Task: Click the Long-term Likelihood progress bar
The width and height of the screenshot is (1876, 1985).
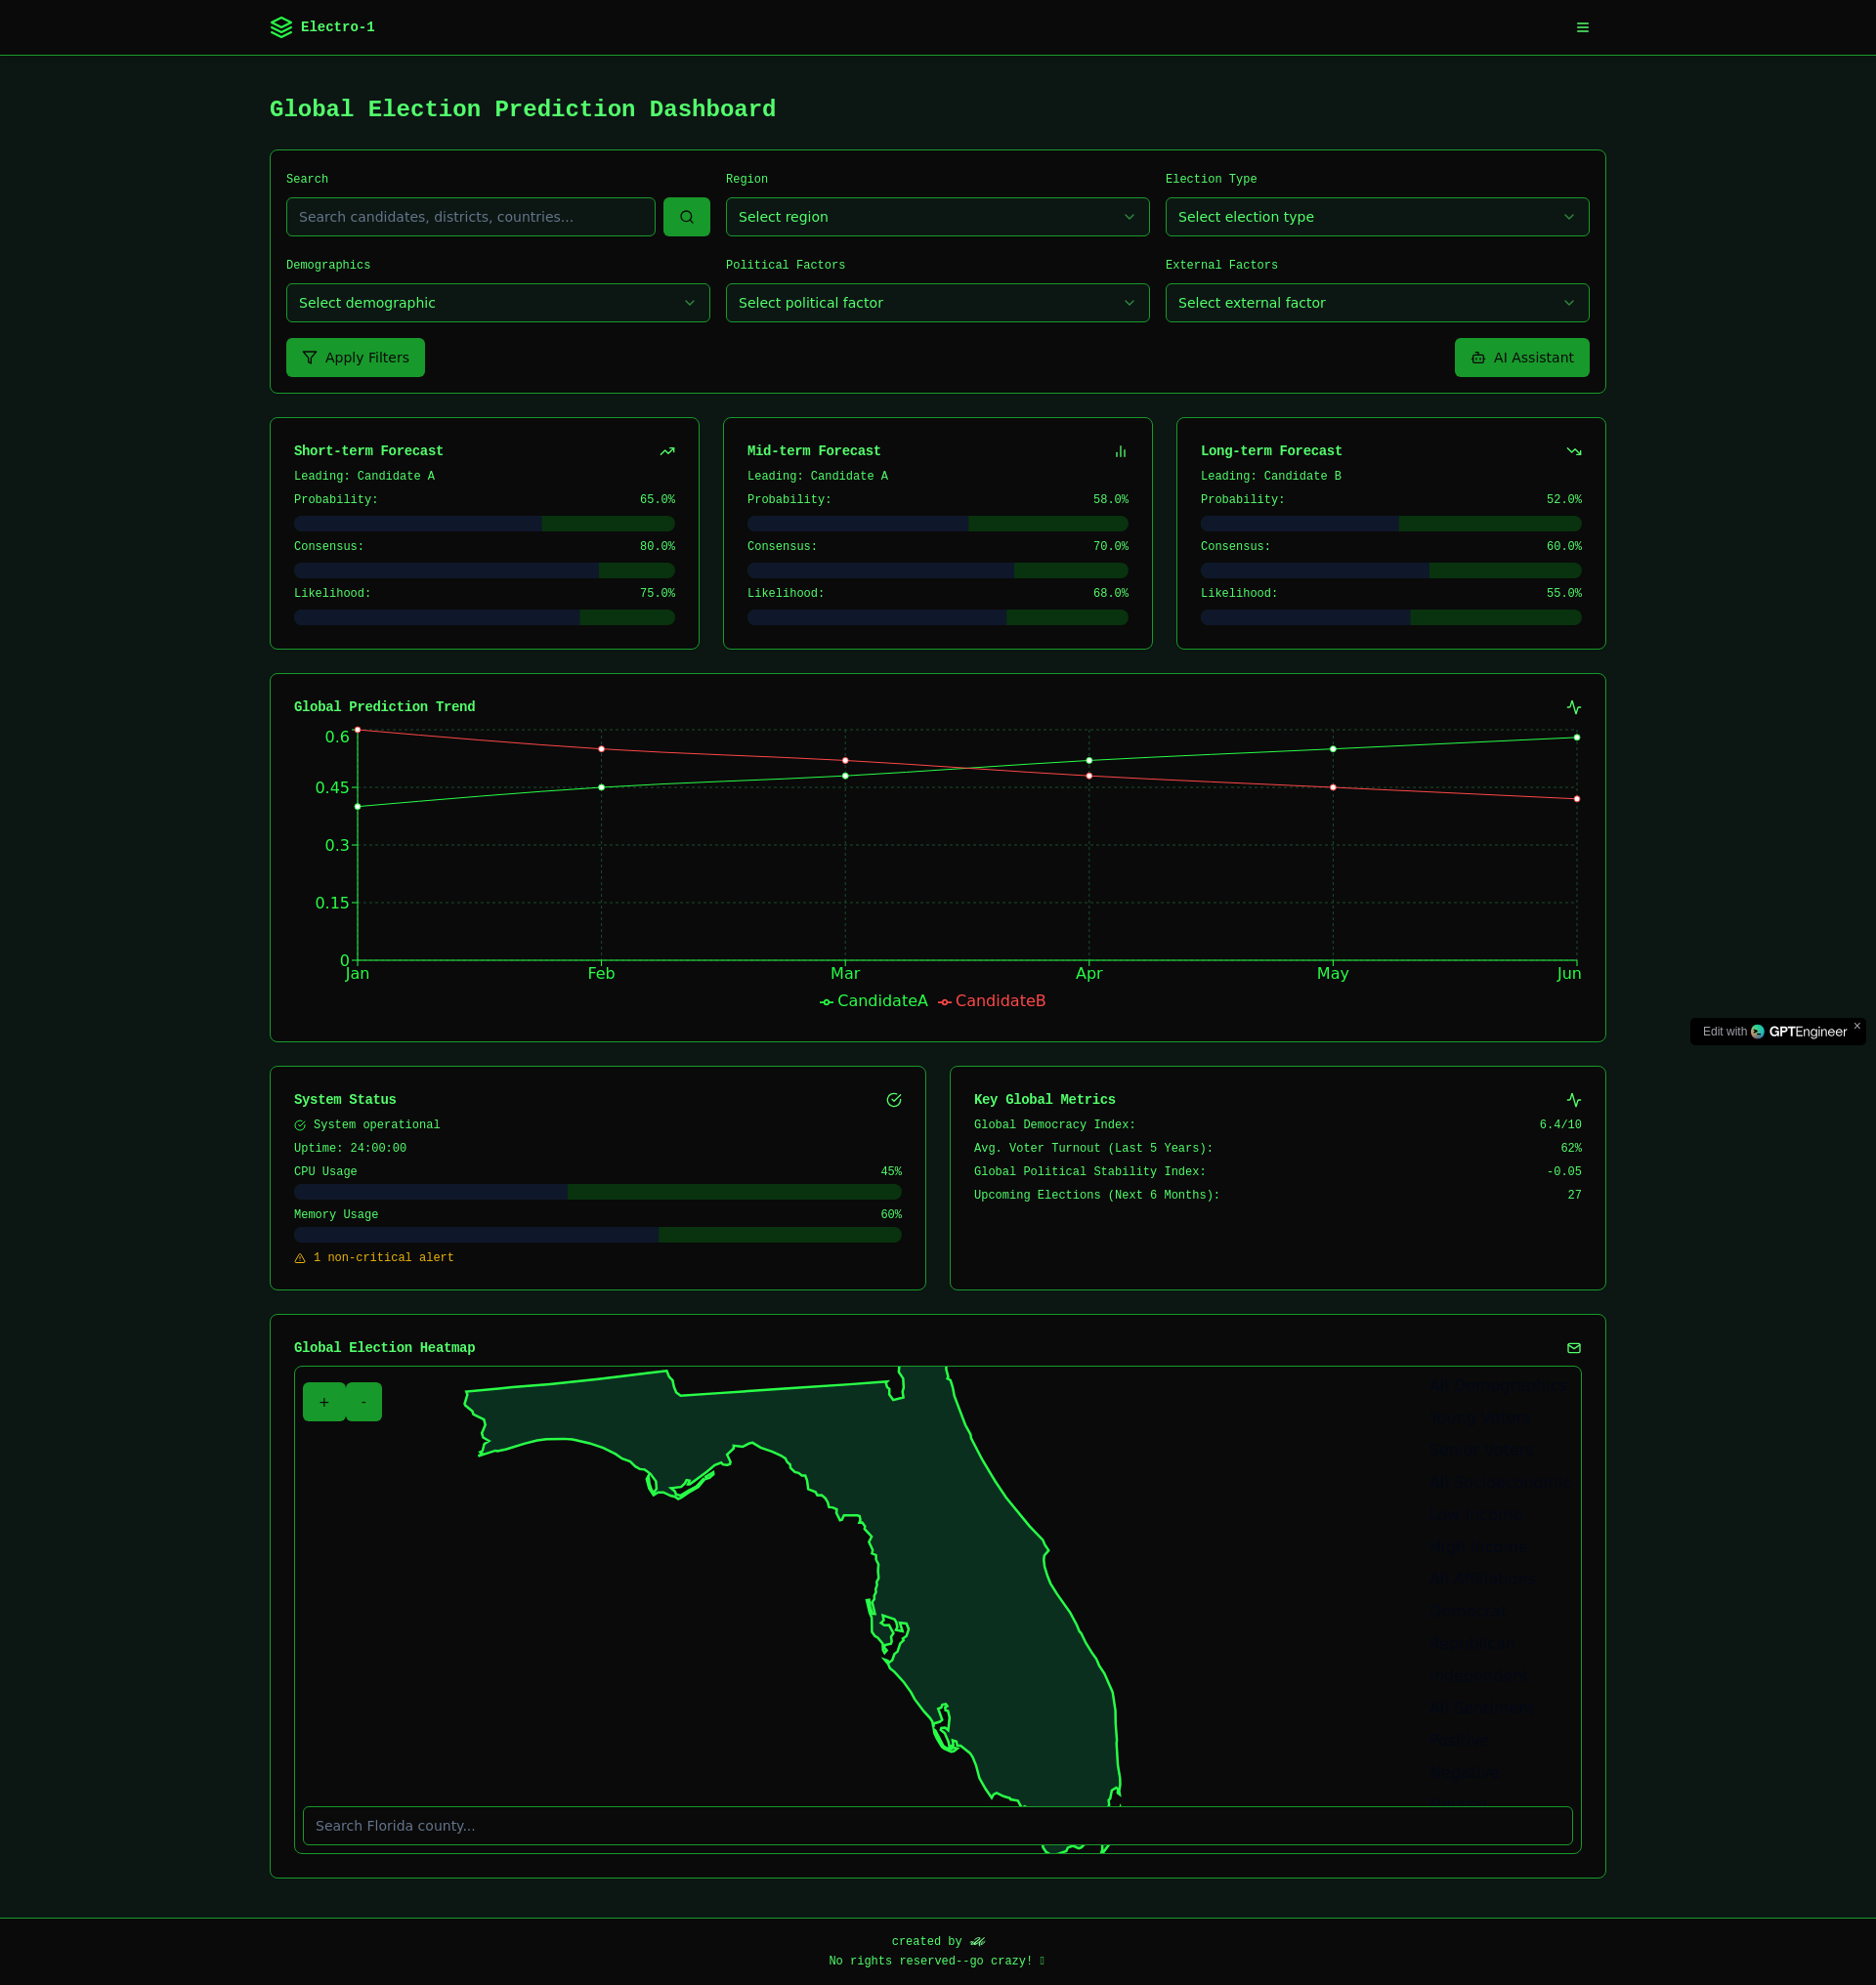Action: (x=1391, y=618)
